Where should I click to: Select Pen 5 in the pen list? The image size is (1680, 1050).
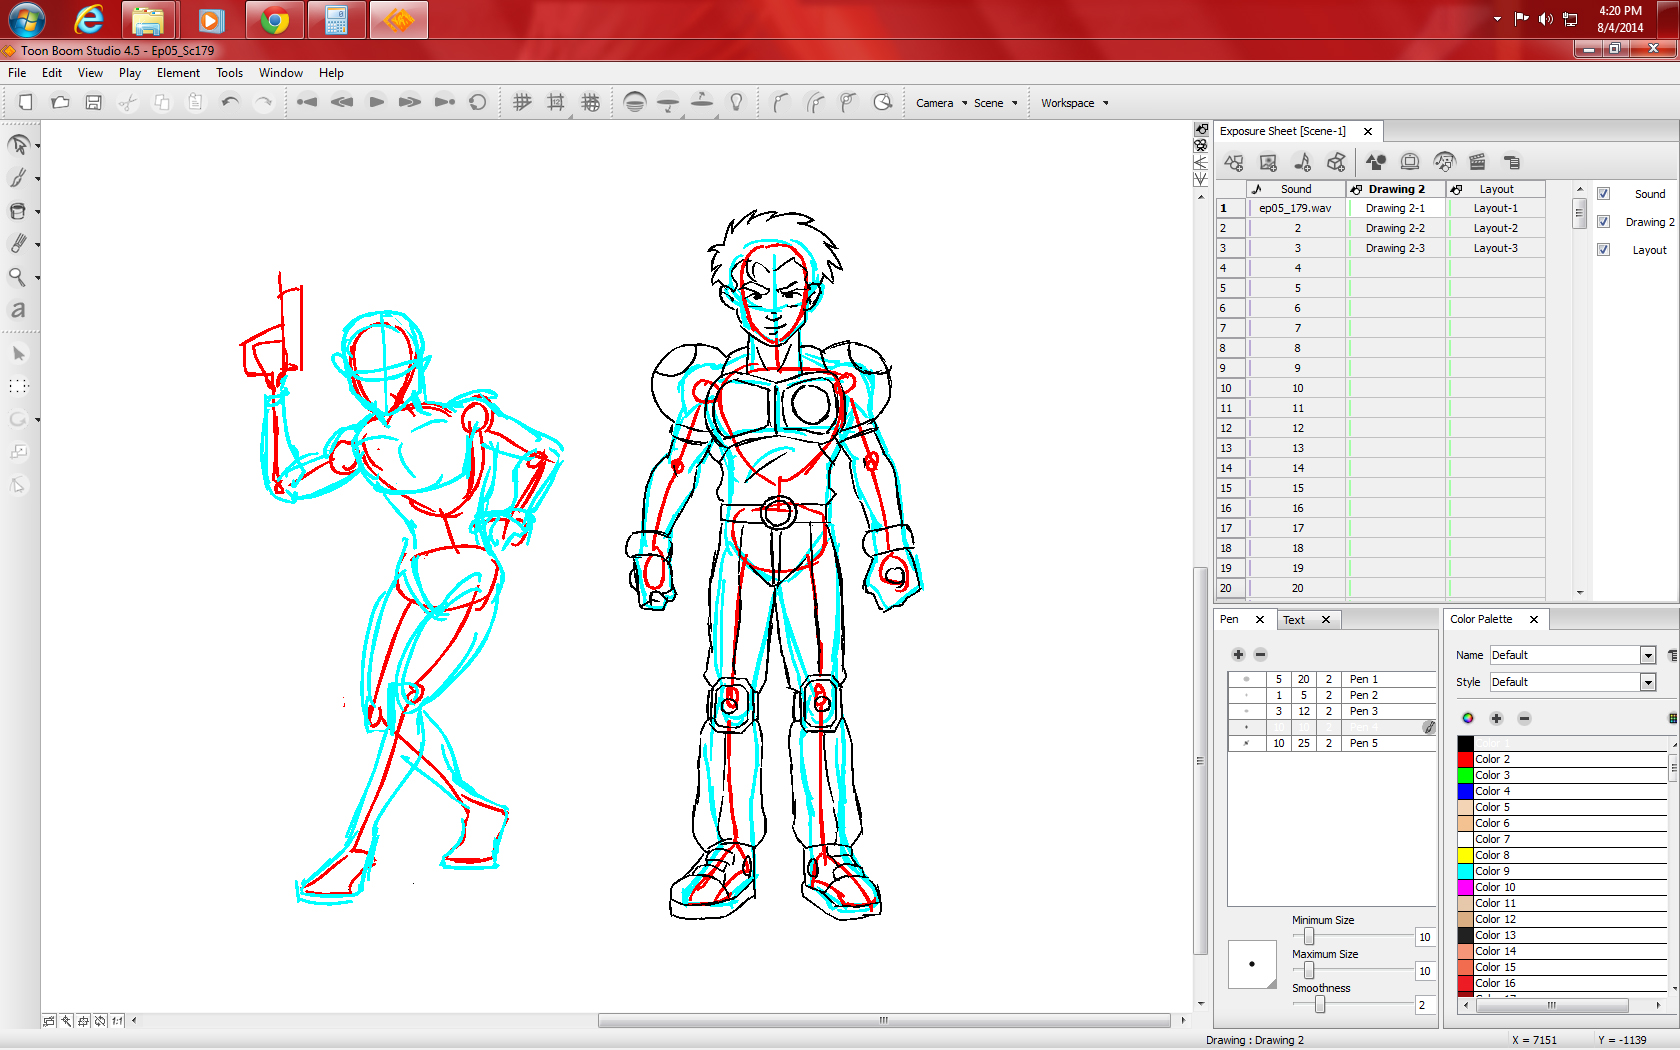(1363, 743)
